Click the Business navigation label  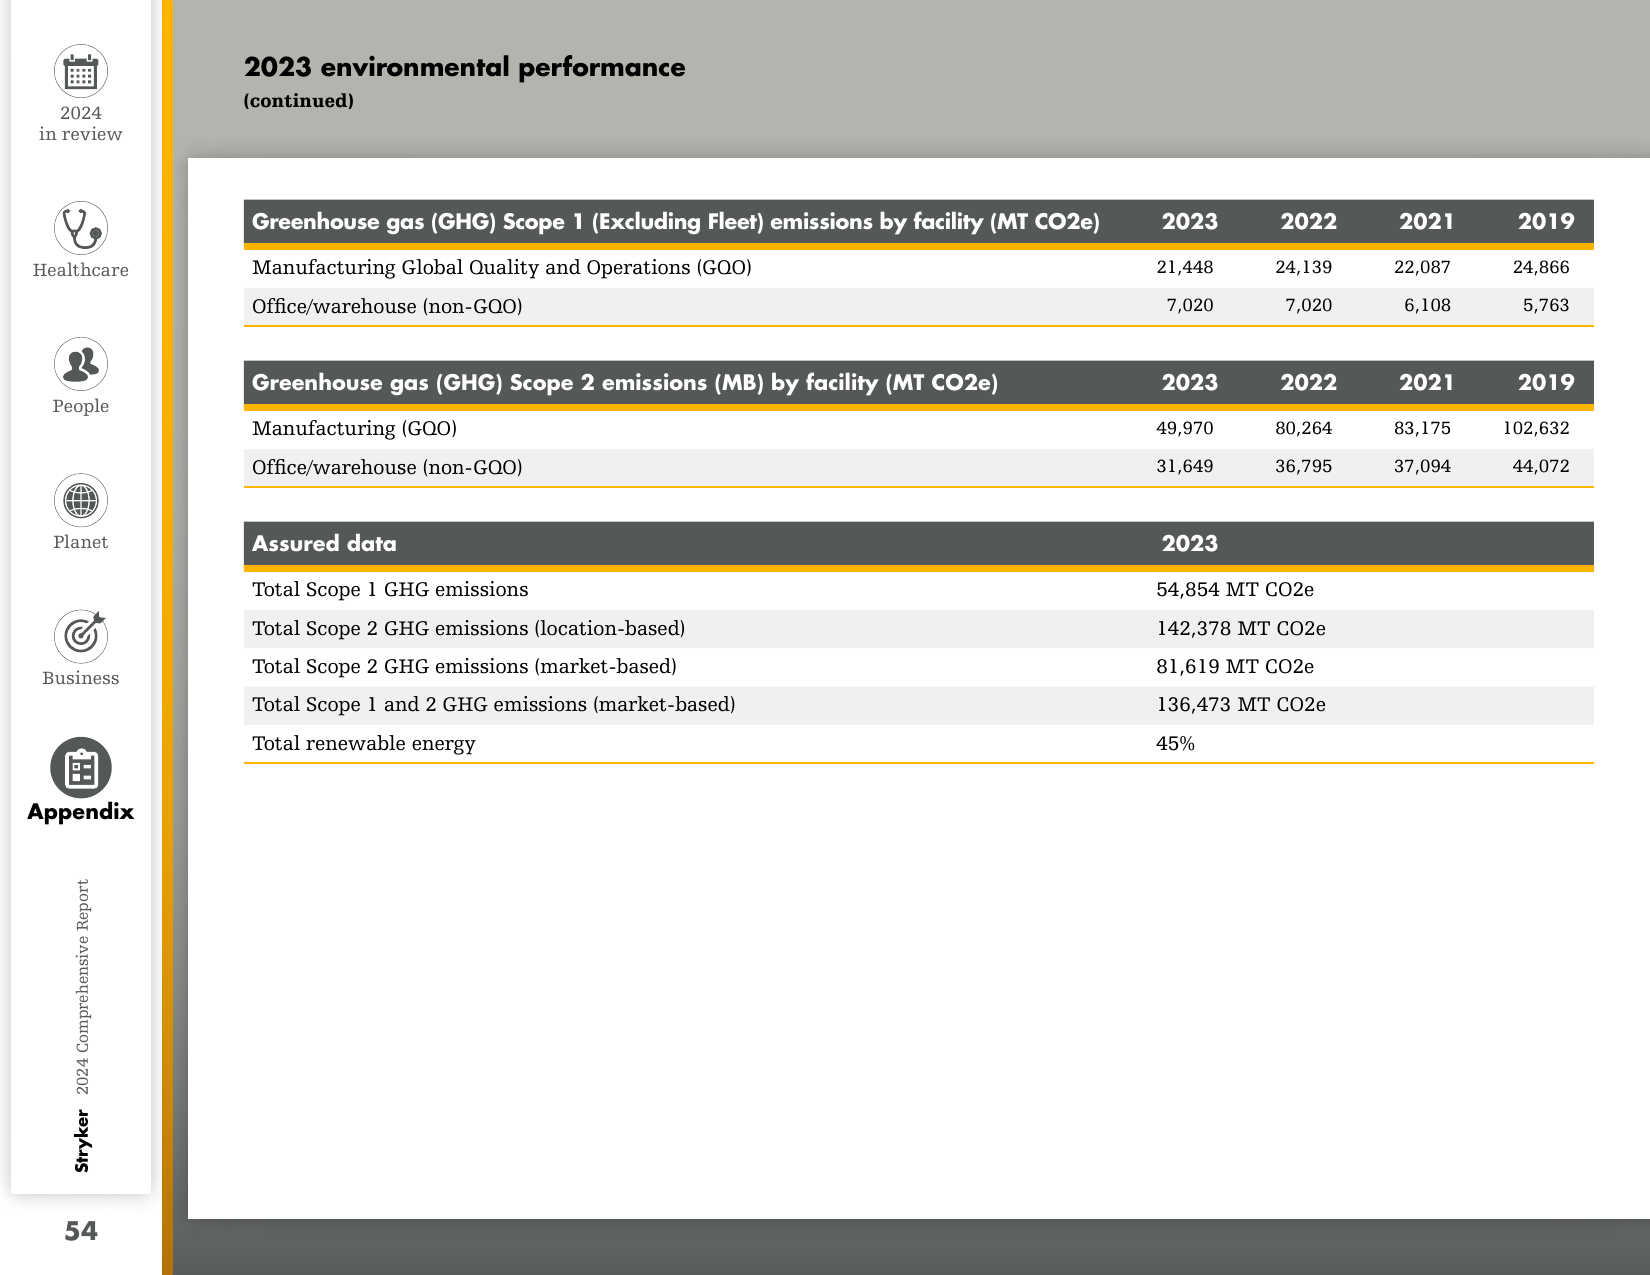[x=81, y=678]
